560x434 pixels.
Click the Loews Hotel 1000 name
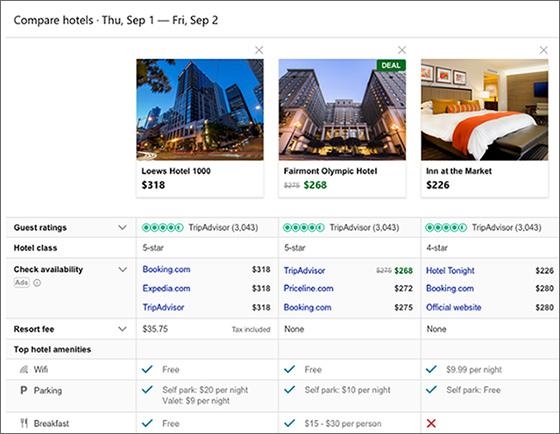176,171
